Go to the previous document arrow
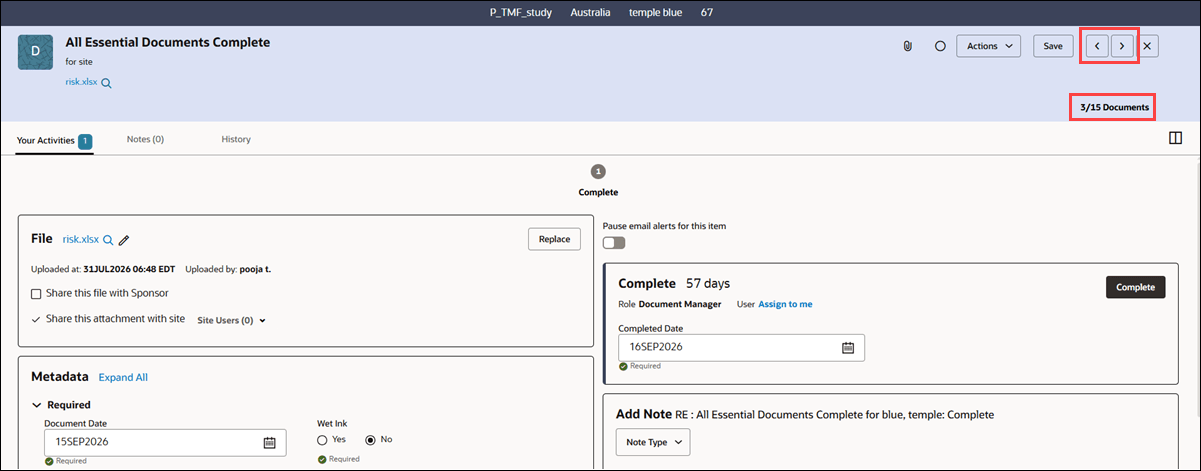Viewport: 1201px width, 471px height. [1097, 46]
